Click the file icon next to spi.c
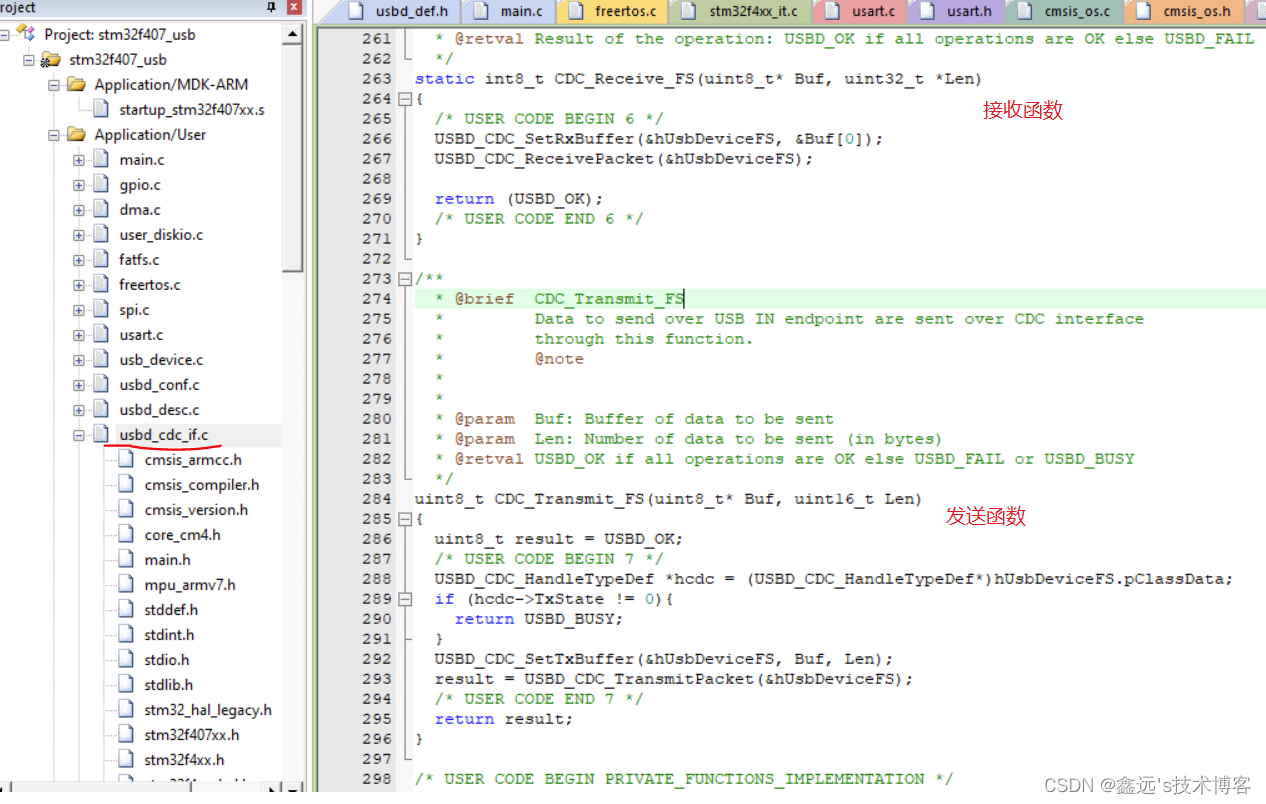 (101, 309)
